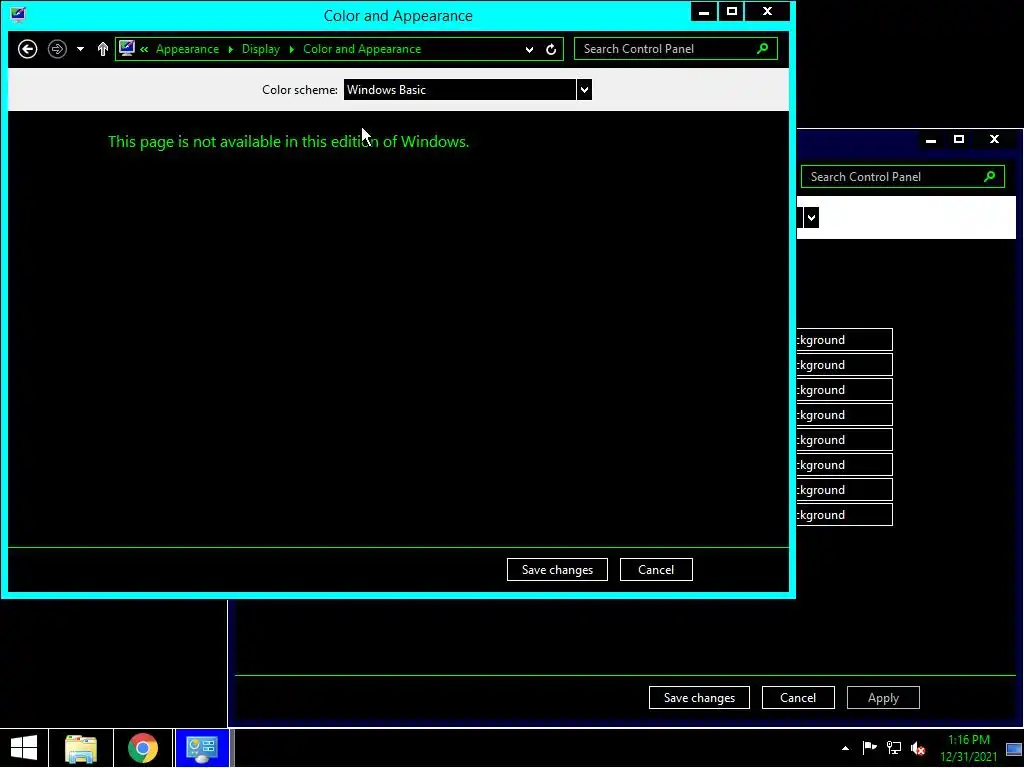
Task: Maximize the Color and Appearance window
Action: point(732,12)
